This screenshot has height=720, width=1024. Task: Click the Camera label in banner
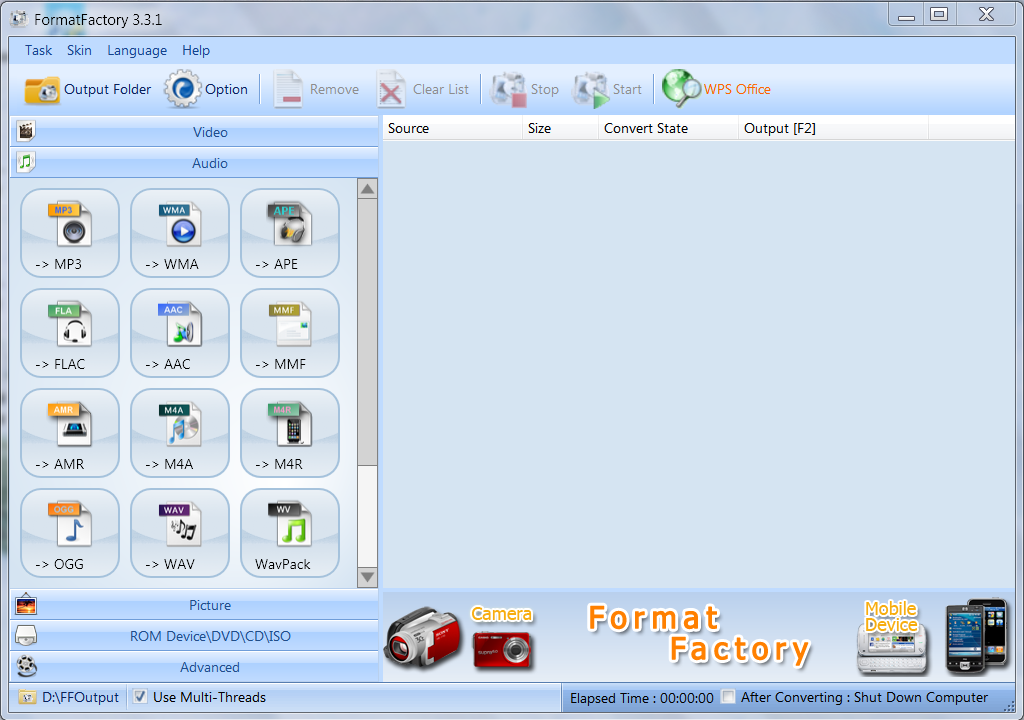click(502, 614)
